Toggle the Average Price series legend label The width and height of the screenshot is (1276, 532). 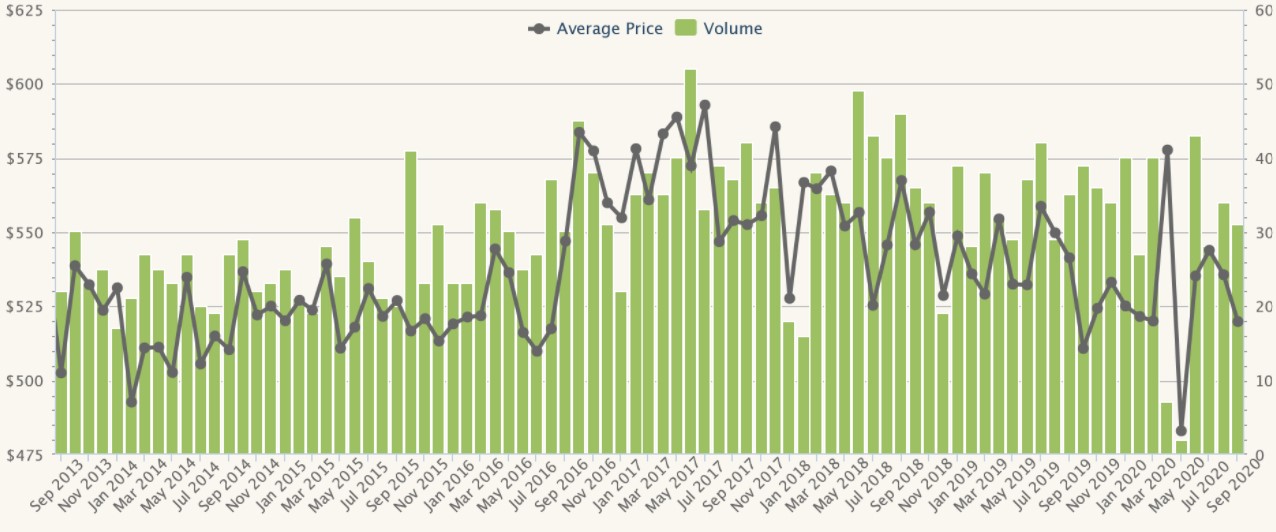pyautogui.click(x=609, y=29)
